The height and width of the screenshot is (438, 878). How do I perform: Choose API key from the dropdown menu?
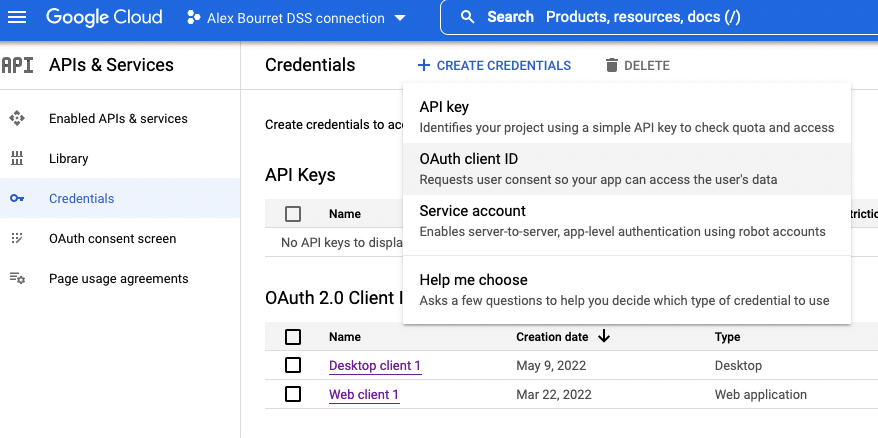627,117
